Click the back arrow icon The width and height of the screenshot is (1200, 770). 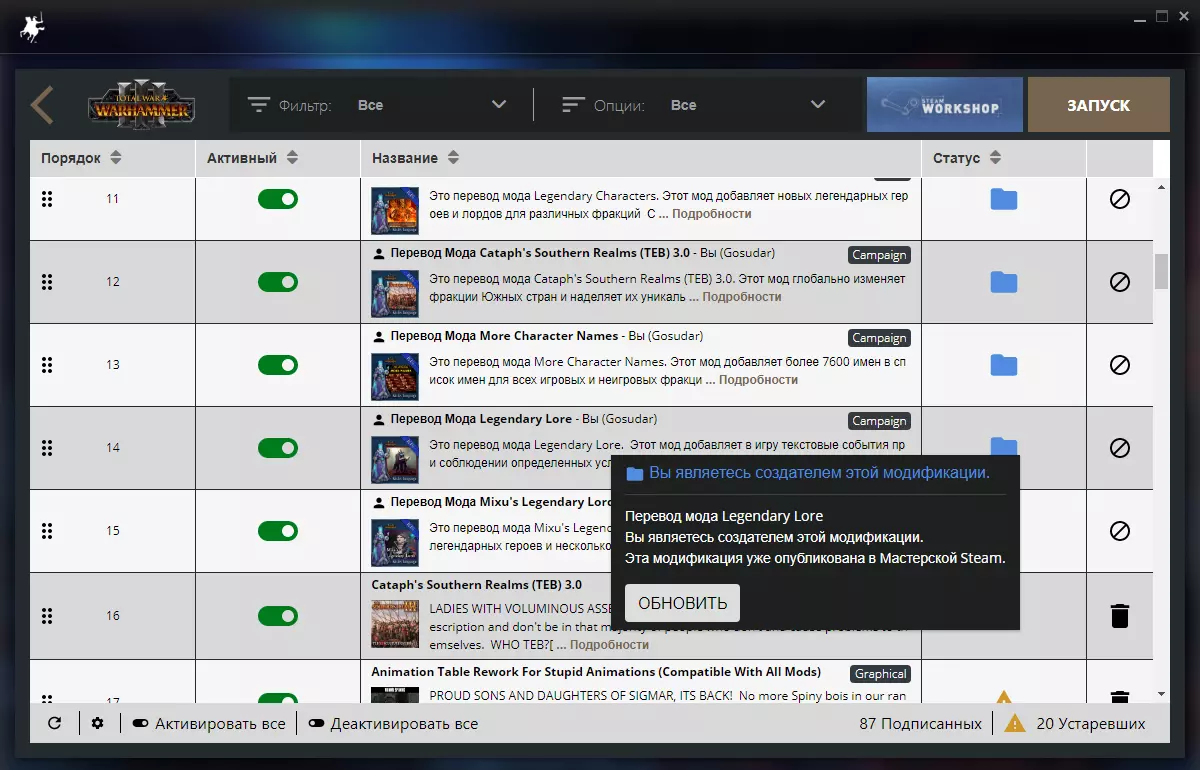click(x=42, y=105)
